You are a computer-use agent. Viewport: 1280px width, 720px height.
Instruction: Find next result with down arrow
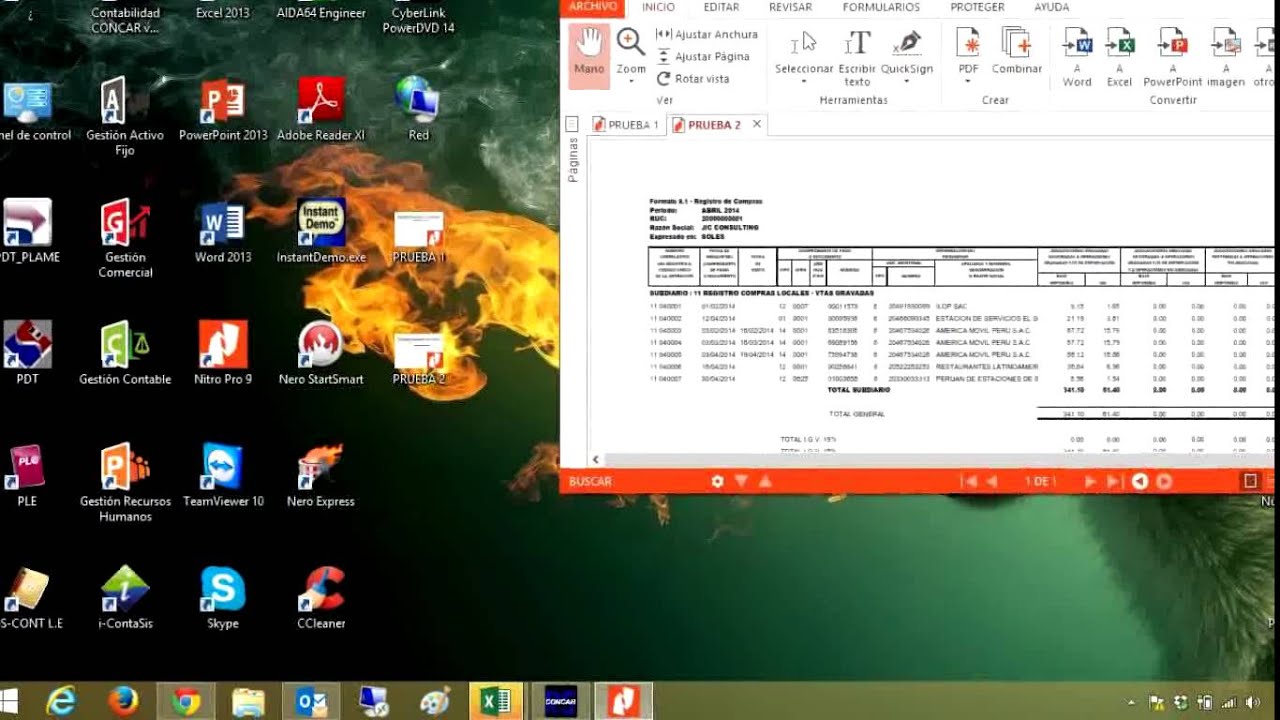click(741, 481)
